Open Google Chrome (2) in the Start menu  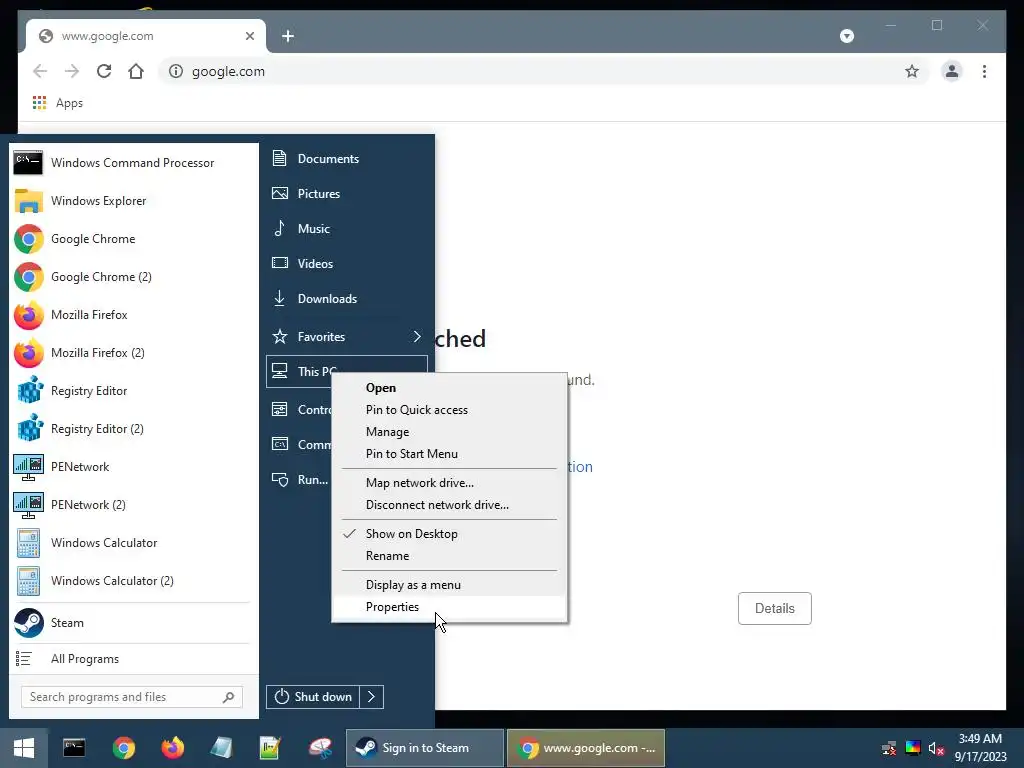coord(133,276)
